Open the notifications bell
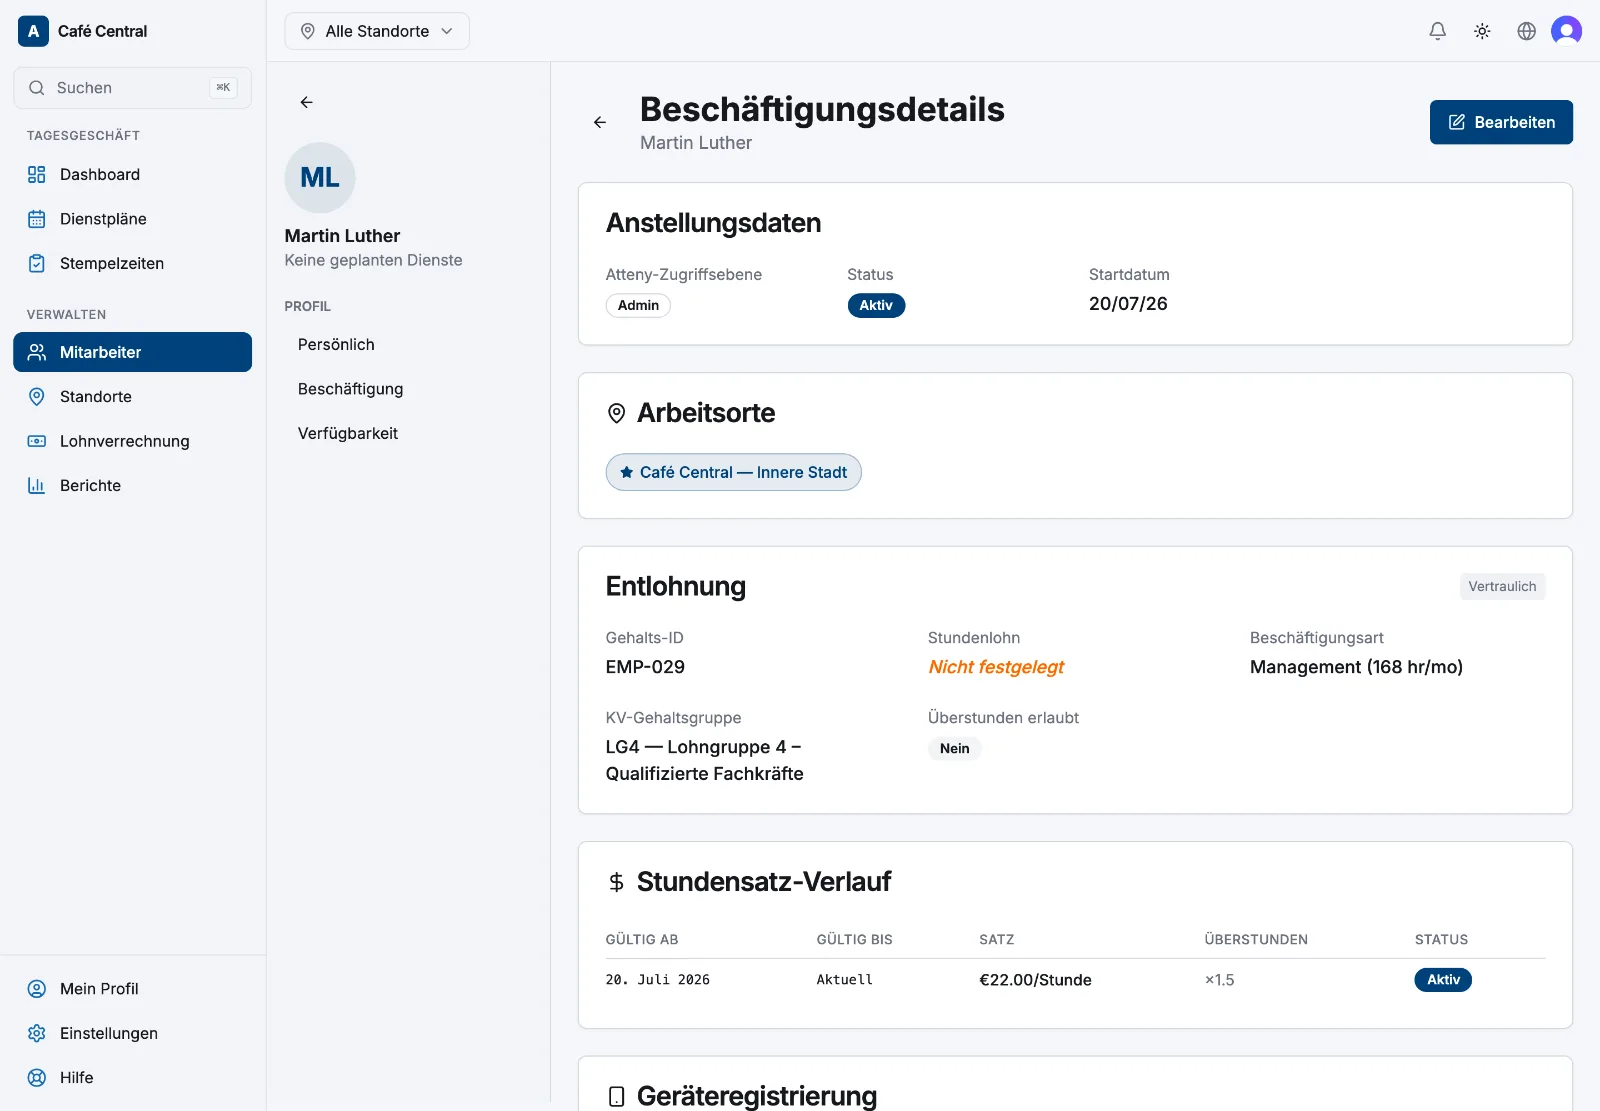The width and height of the screenshot is (1600, 1111). [1437, 31]
